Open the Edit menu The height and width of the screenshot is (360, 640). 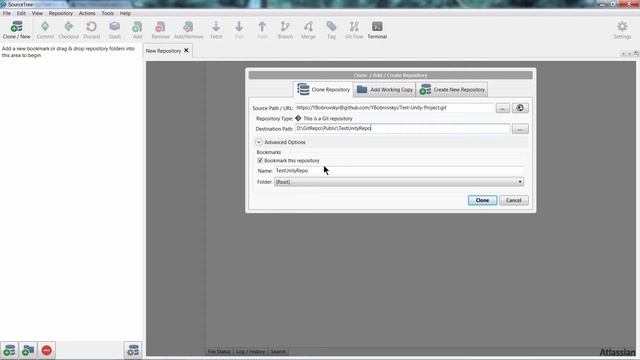point(21,13)
